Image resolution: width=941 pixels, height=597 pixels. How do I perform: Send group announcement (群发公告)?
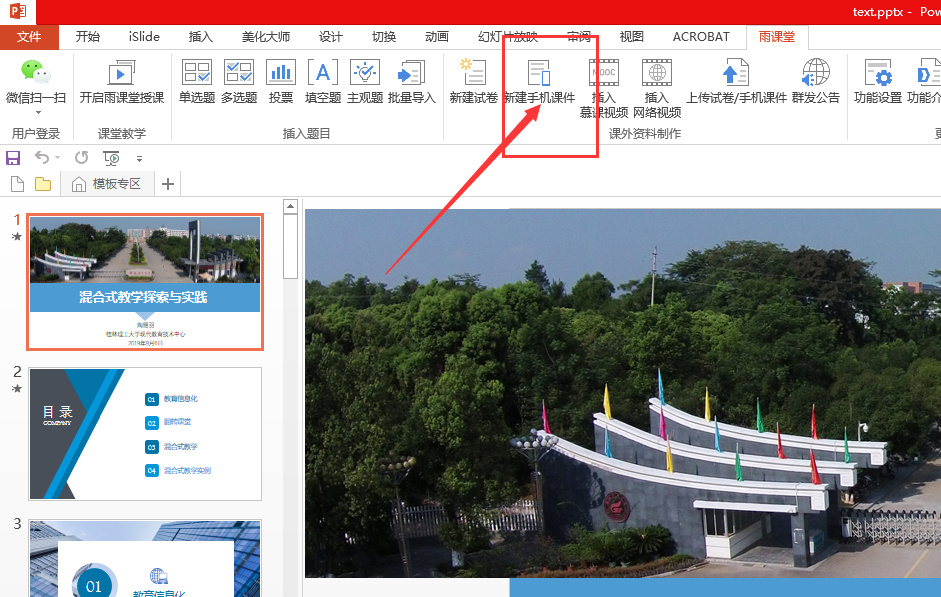[x=816, y=82]
